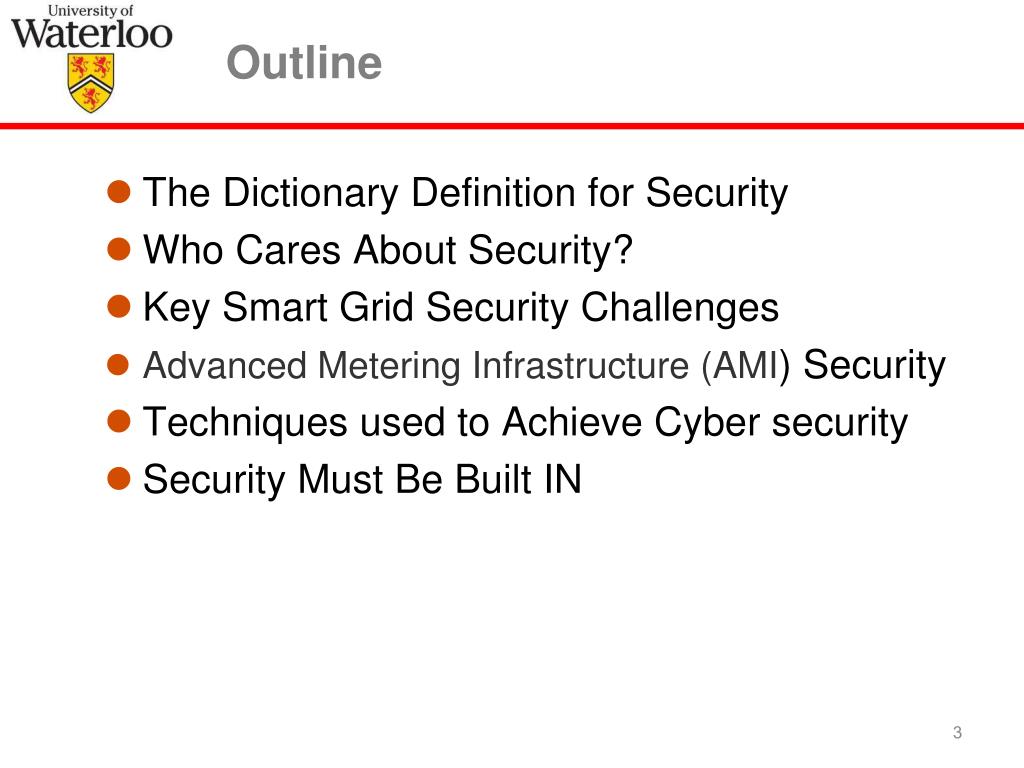Select 'Techniques used to Achieve Cyber security'
Viewport: 1024px width, 768px height.
pos(526,423)
